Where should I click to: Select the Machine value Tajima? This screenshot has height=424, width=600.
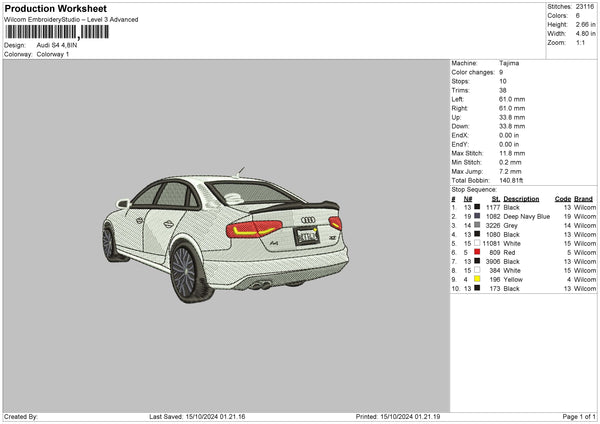pyautogui.click(x=509, y=63)
